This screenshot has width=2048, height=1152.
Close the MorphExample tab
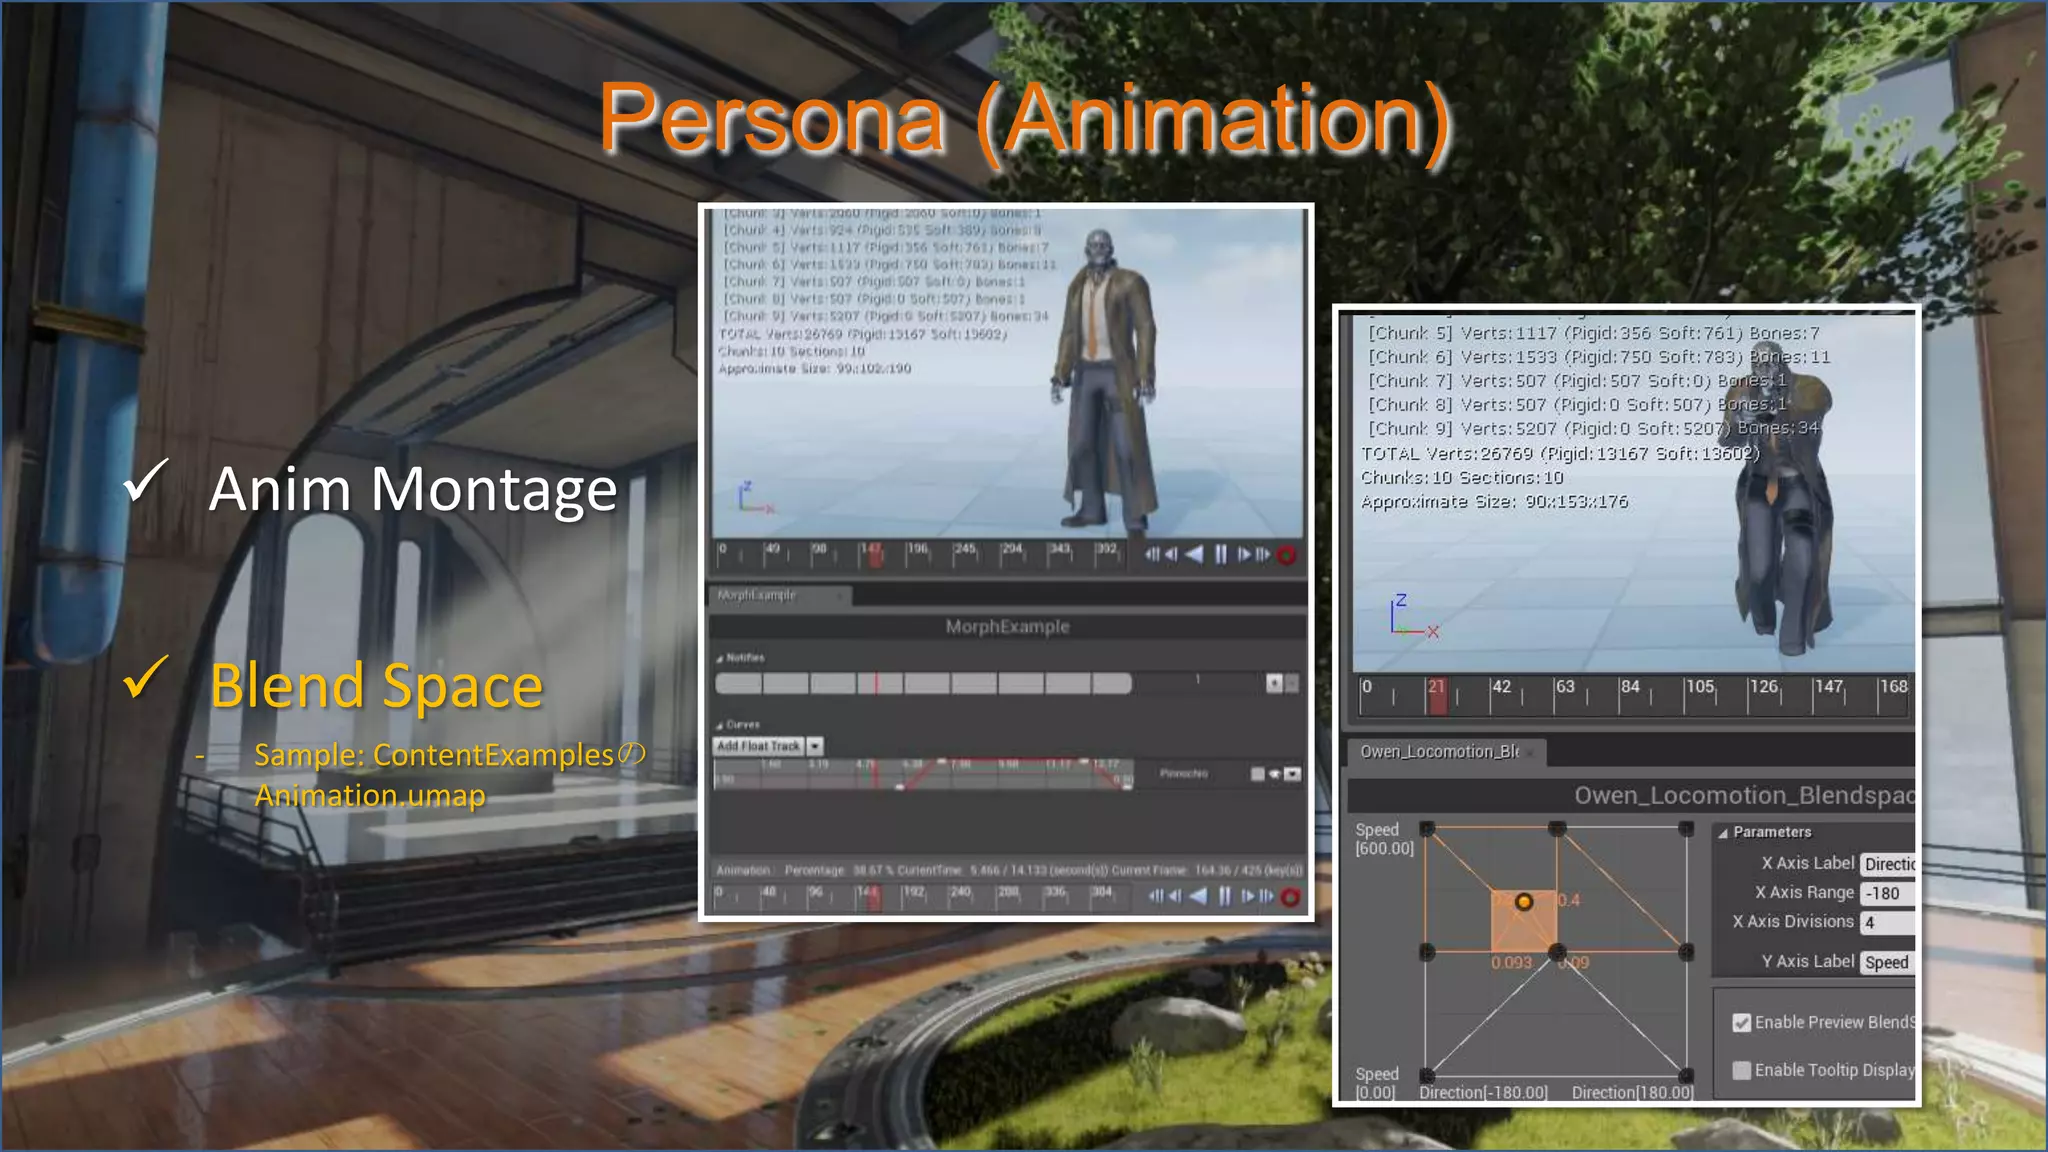click(x=840, y=597)
